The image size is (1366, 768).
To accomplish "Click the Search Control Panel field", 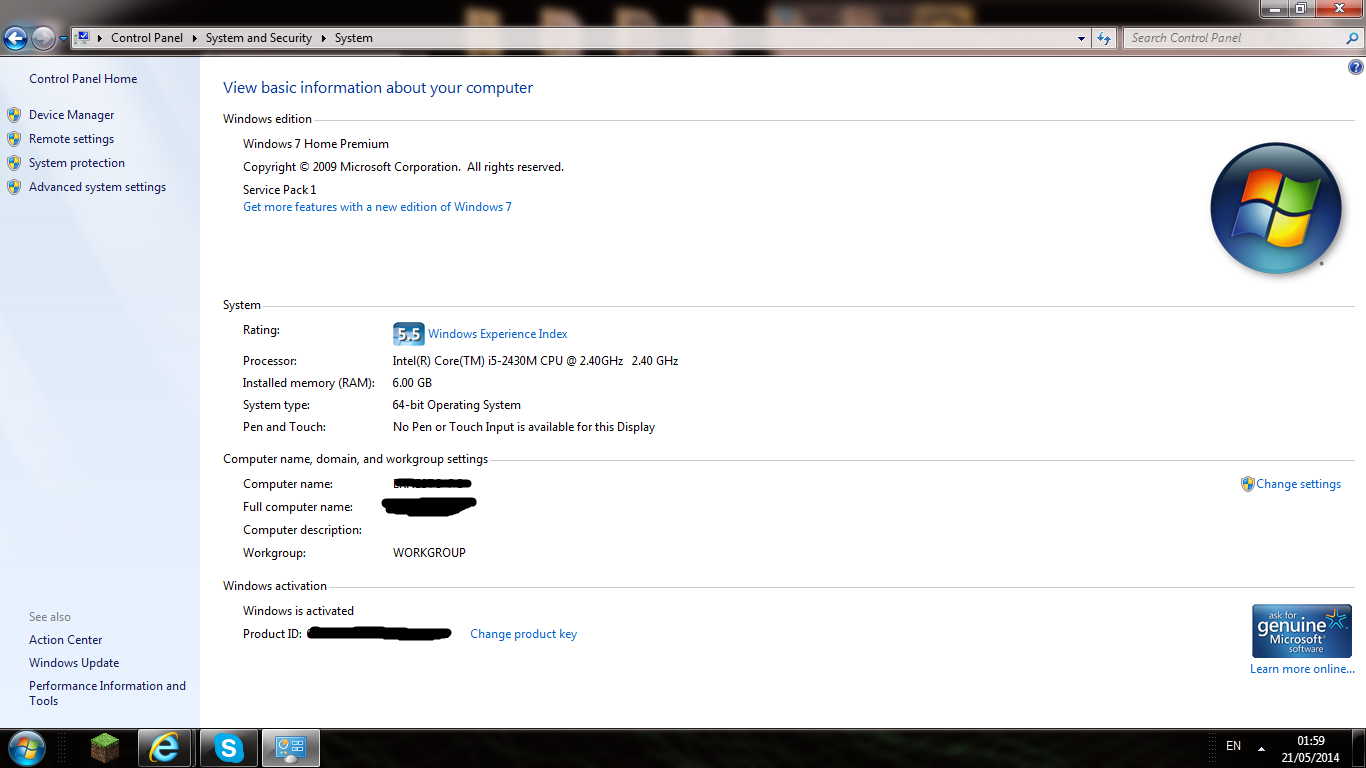I will pyautogui.click(x=1235, y=38).
